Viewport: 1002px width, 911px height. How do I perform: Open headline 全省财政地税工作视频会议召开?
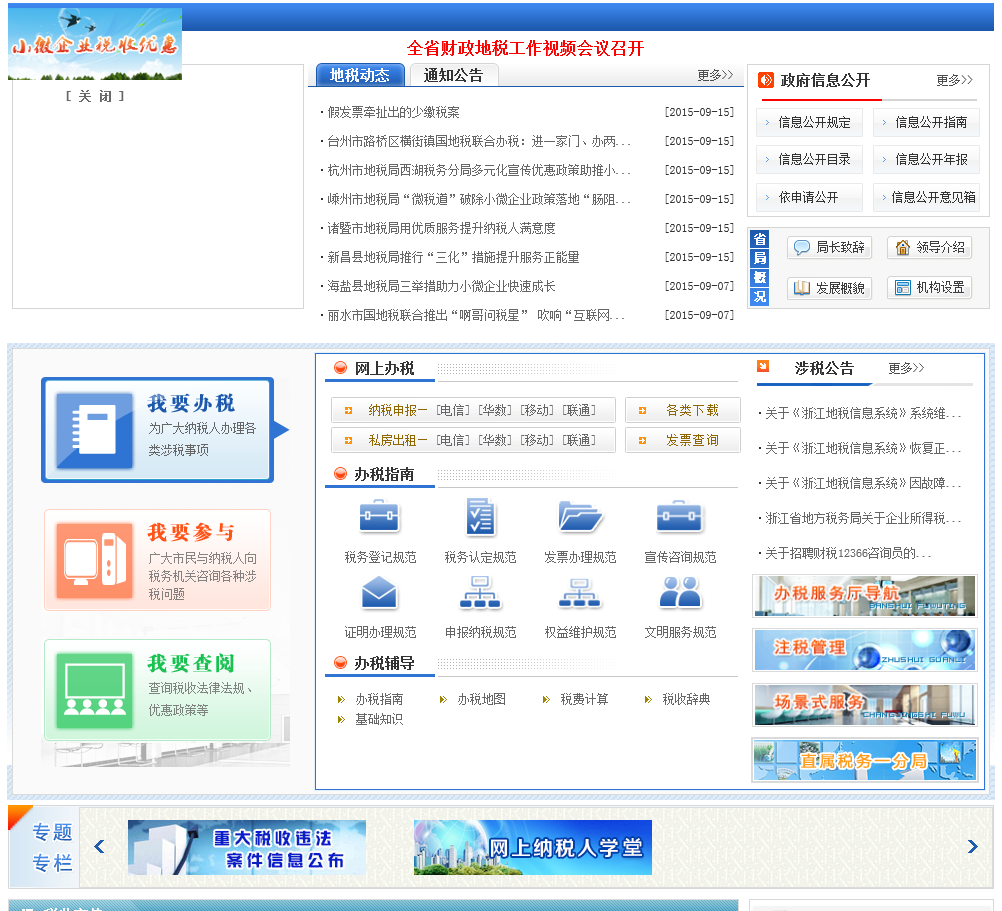coord(525,48)
